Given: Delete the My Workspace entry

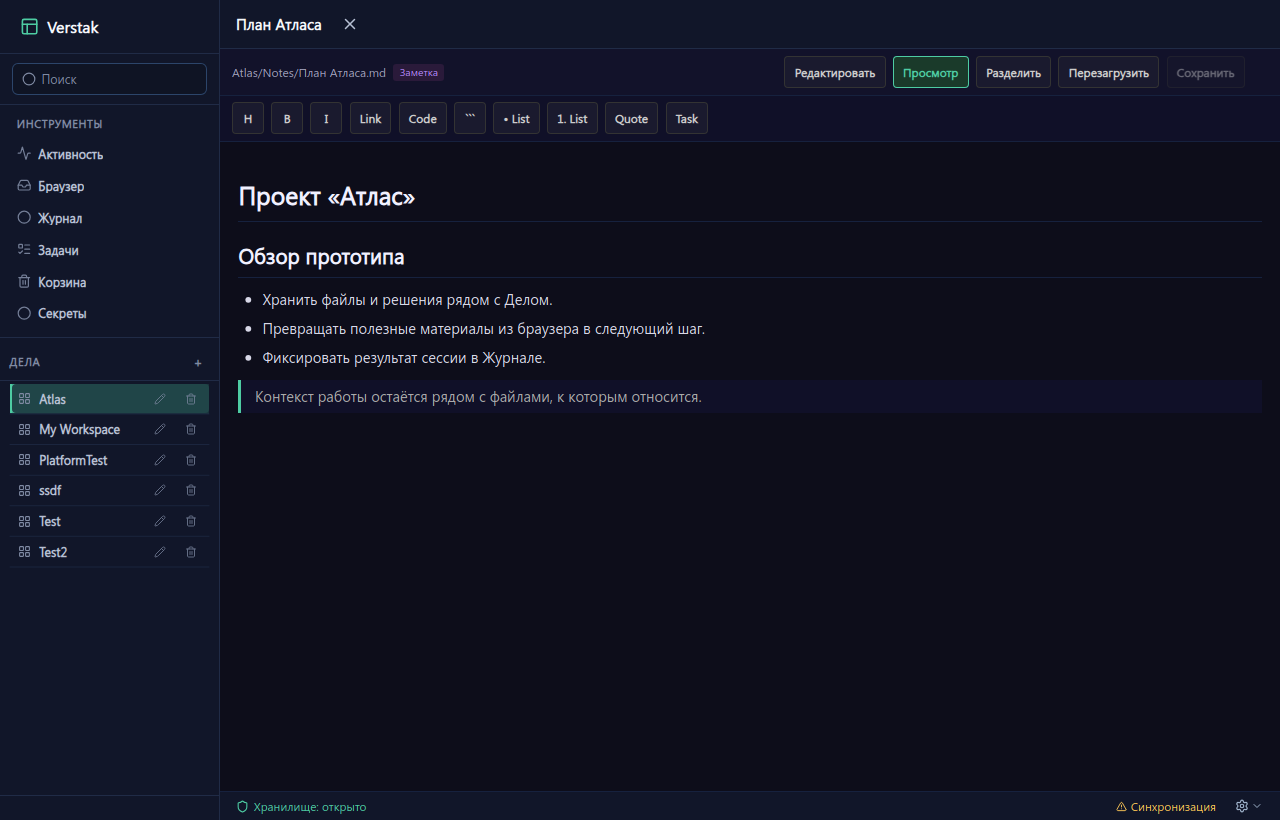Looking at the screenshot, I should (x=191, y=429).
